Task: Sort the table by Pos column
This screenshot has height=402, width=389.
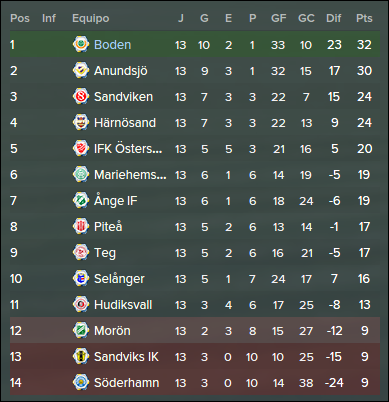Action: coord(20,18)
